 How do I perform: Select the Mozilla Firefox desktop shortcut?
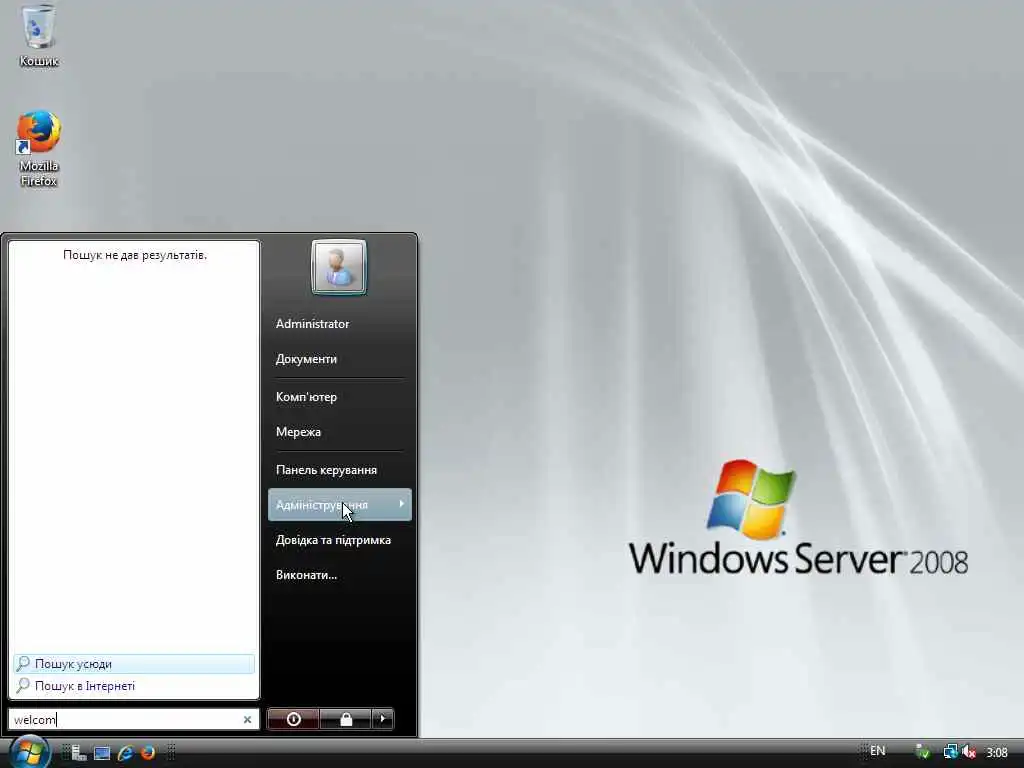(39, 148)
